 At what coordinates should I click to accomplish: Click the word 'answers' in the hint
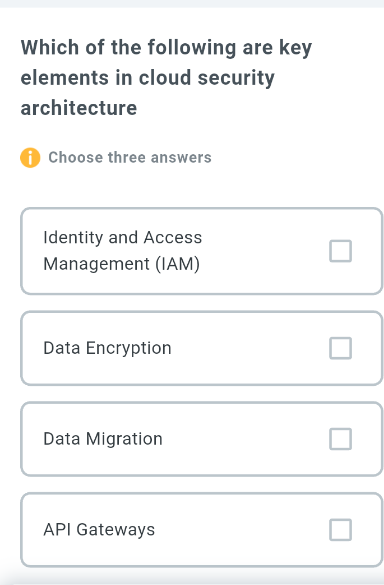[x=181, y=157]
